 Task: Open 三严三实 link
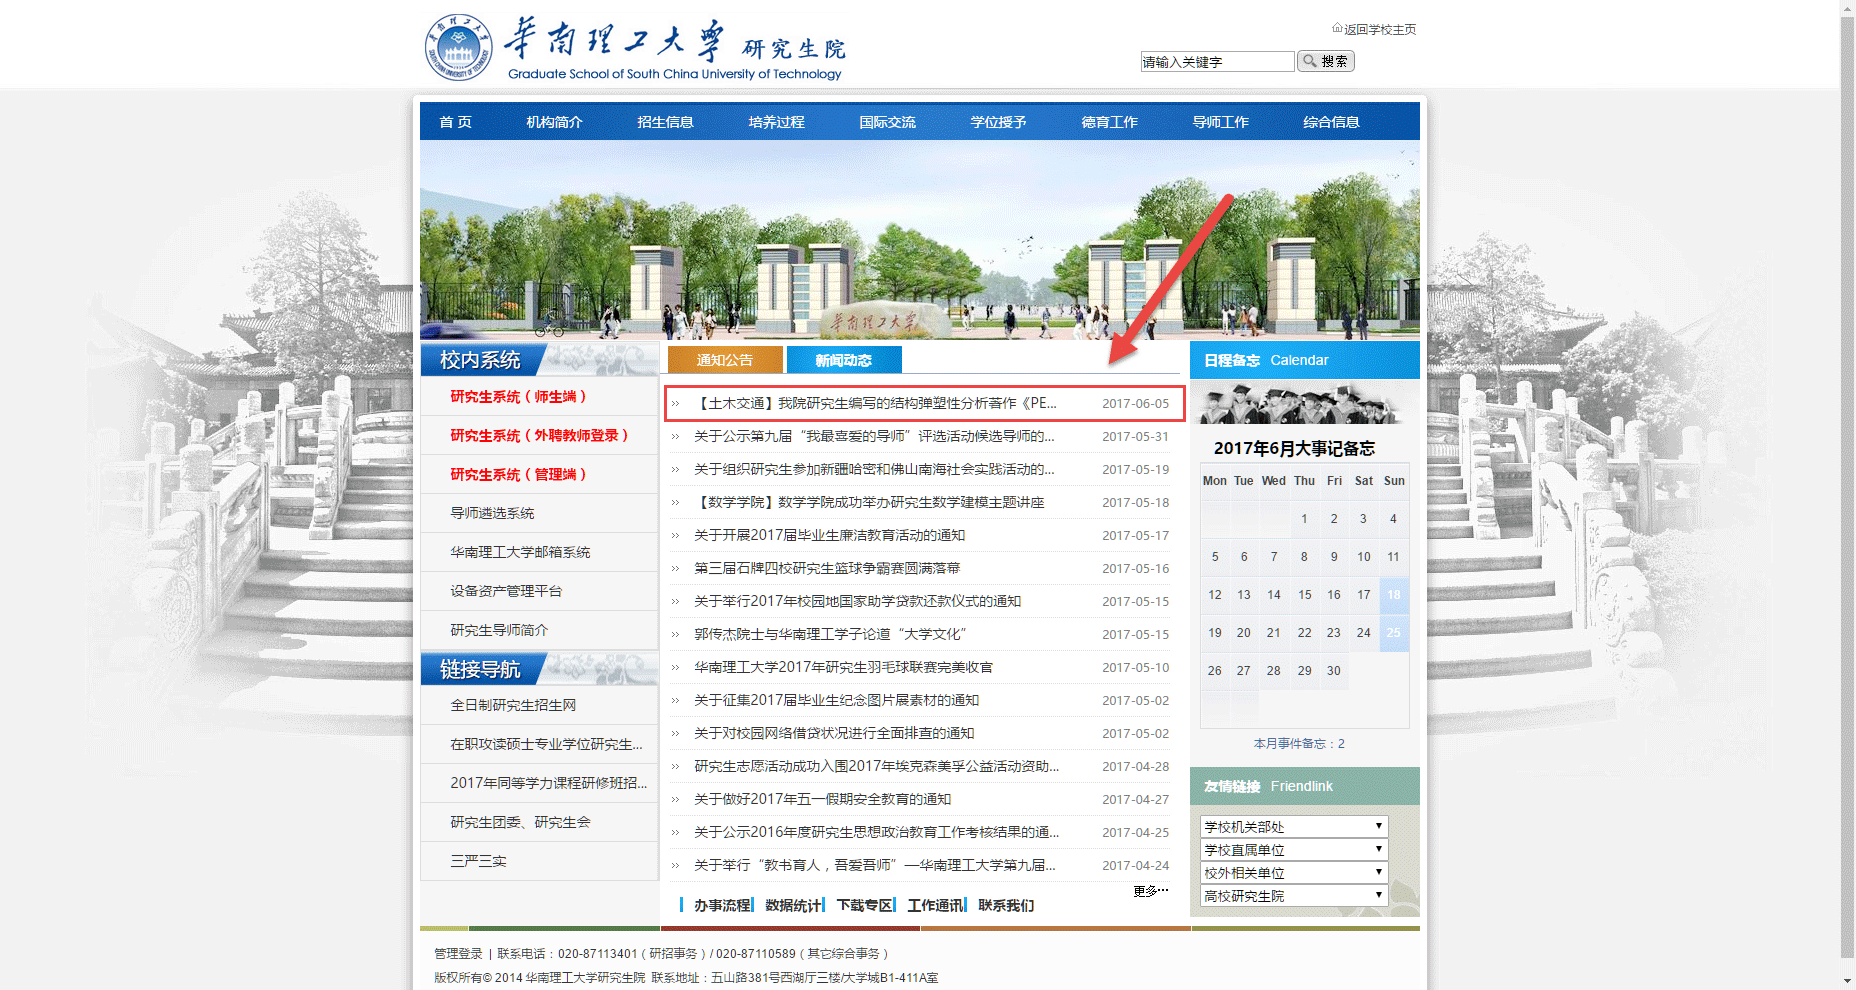478,861
